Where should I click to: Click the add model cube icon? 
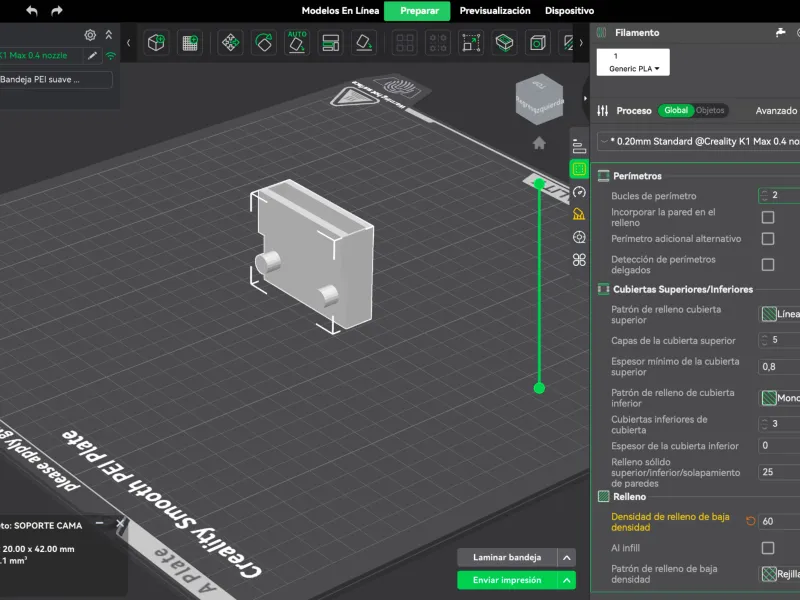tap(156, 42)
